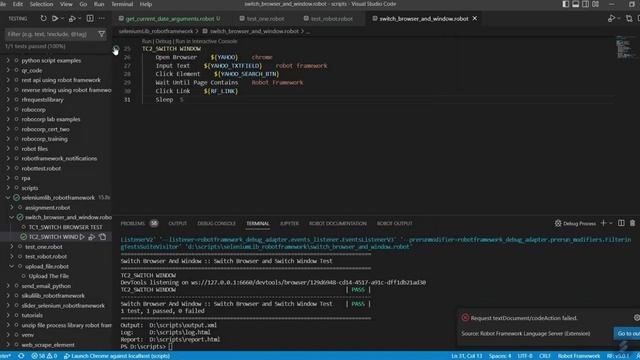Close the switch_browser_and_window.robot tab
This screenshot has height=360, width=640.
tap(475, 18)
